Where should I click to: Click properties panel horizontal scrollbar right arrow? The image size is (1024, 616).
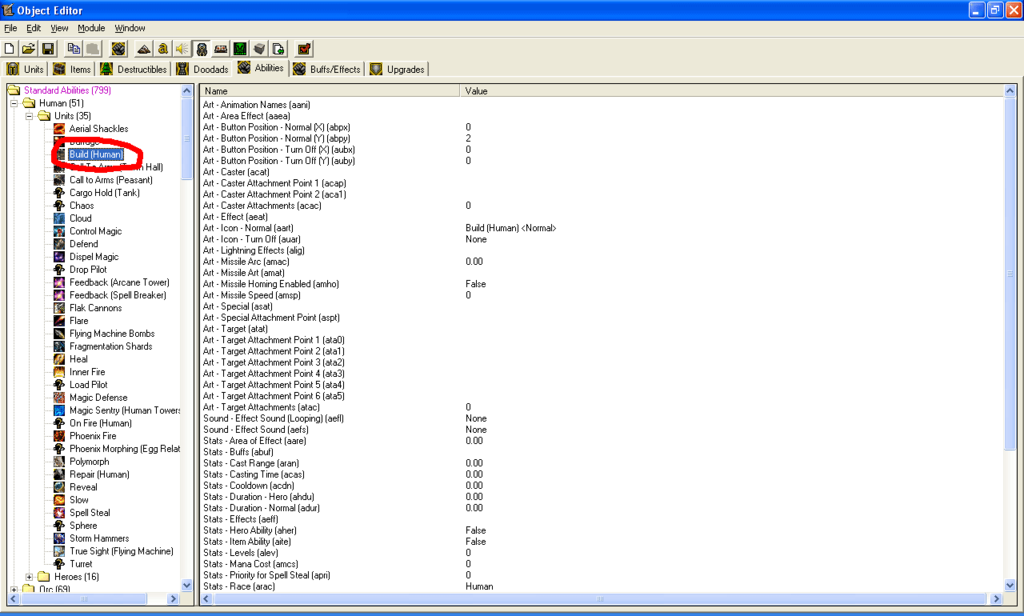click(x=996, y=598)
